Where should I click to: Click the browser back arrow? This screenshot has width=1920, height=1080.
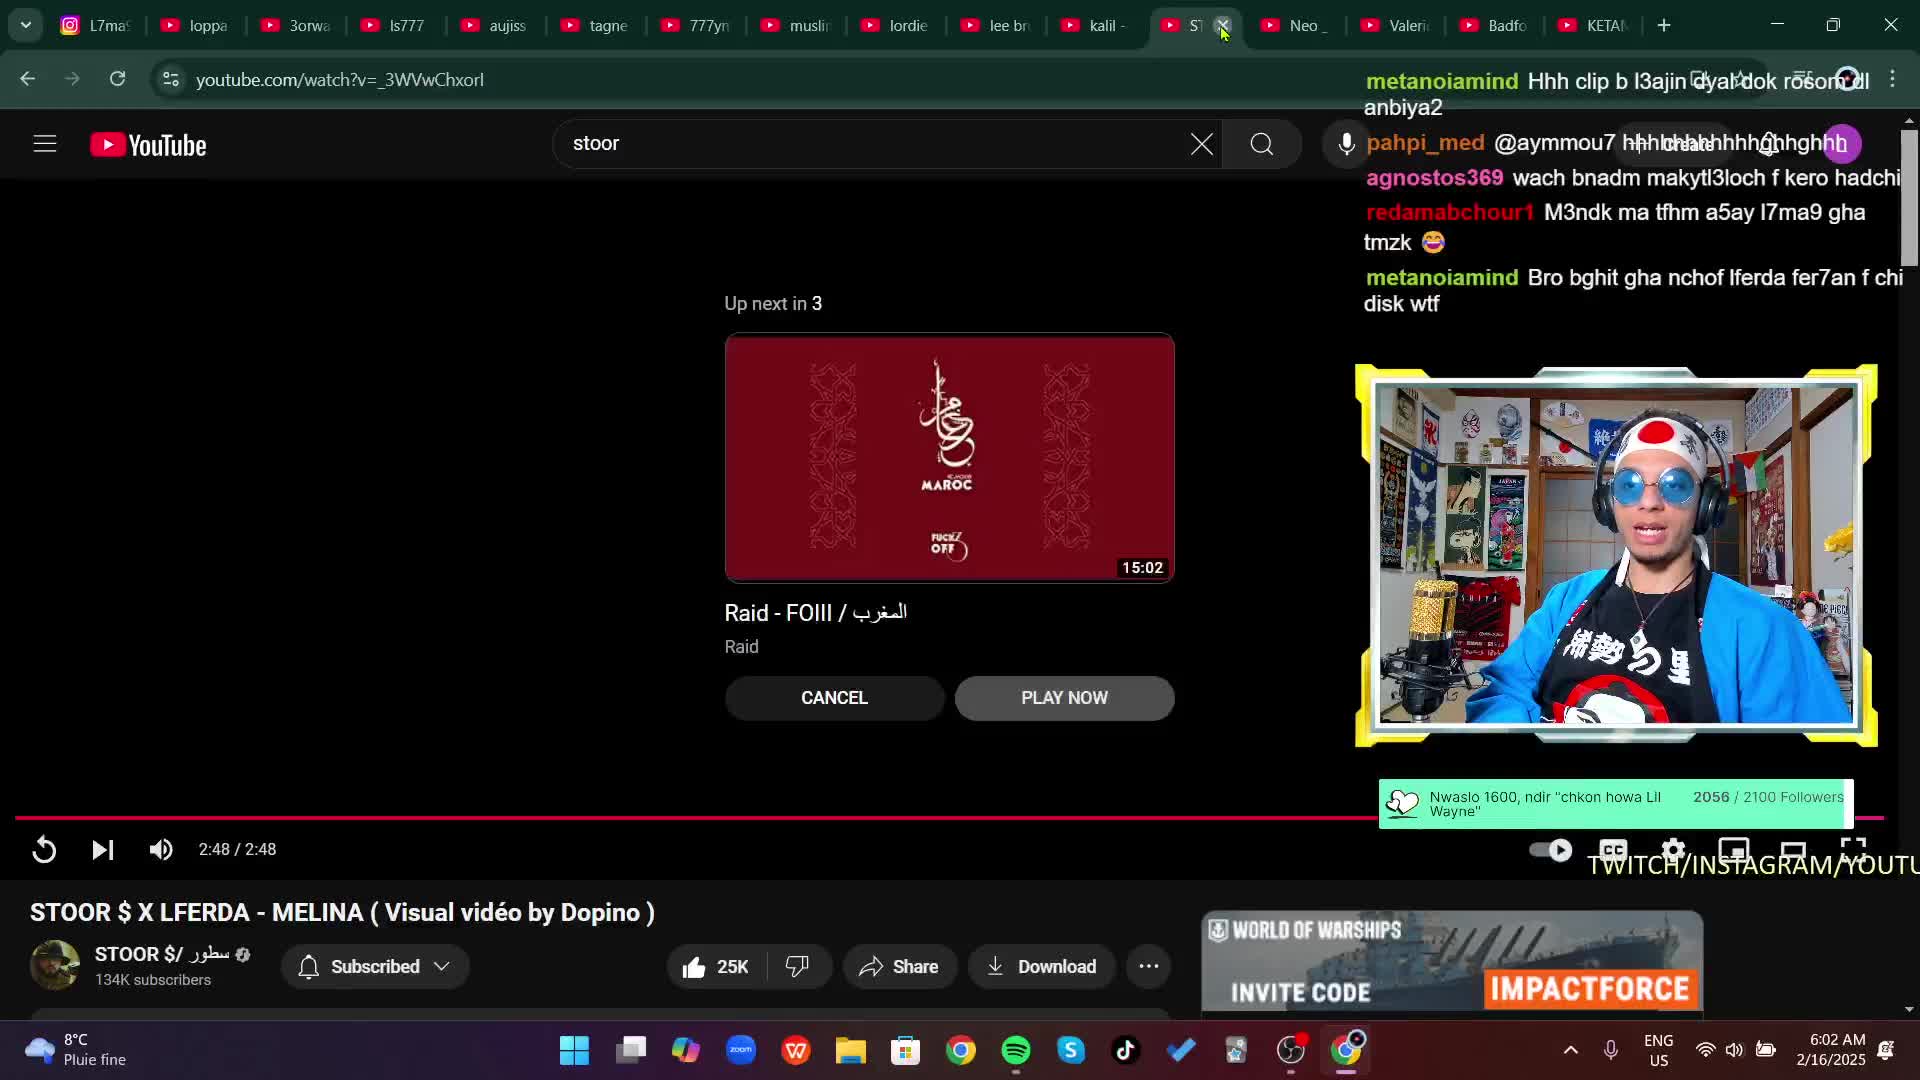click(x=28, y=79)
